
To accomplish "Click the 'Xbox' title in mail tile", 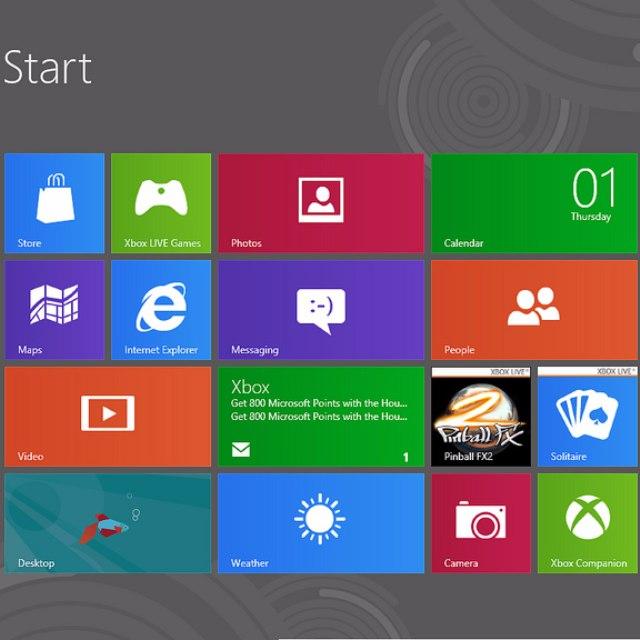I will click(x=250, y=387).
